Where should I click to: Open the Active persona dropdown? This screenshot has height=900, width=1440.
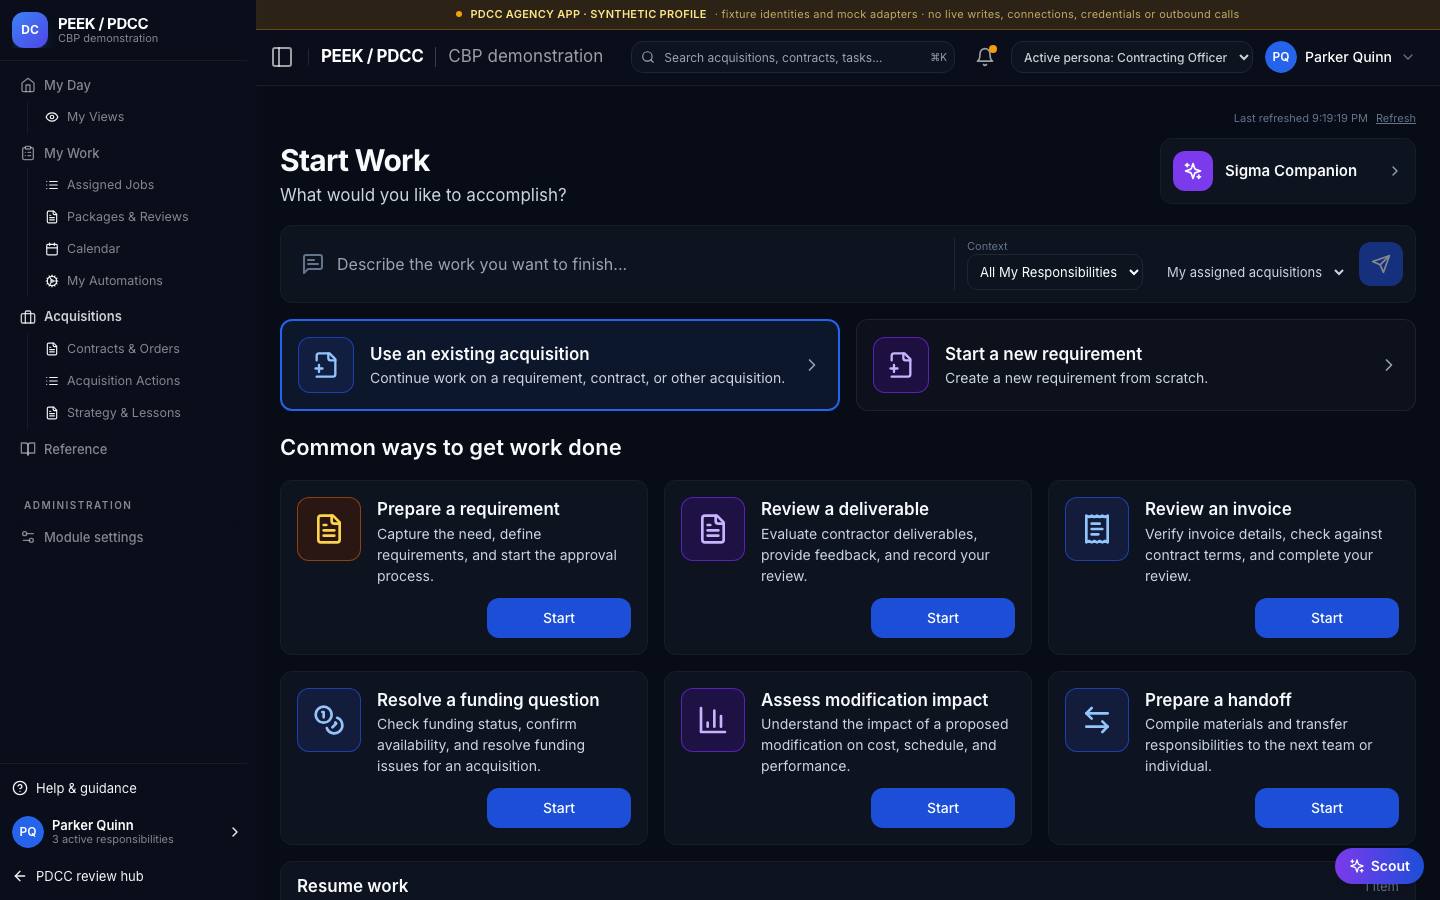coord(1132,57)
